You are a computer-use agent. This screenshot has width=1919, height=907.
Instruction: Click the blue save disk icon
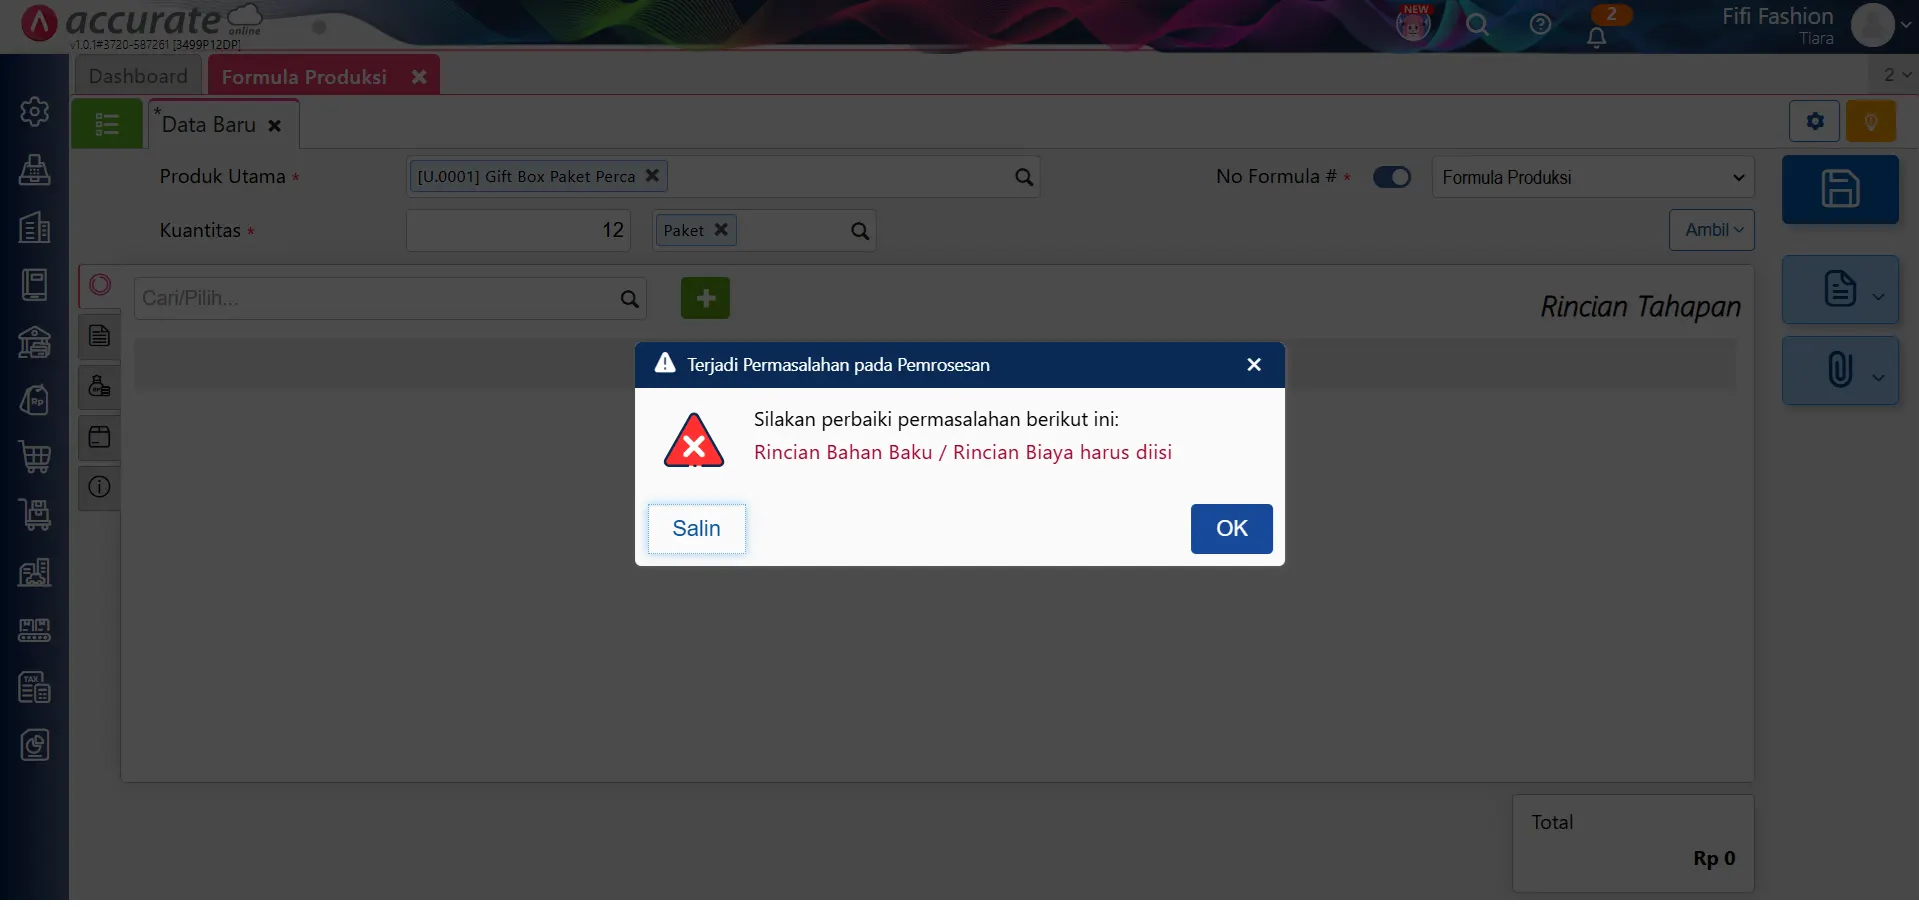[1839, 189]
